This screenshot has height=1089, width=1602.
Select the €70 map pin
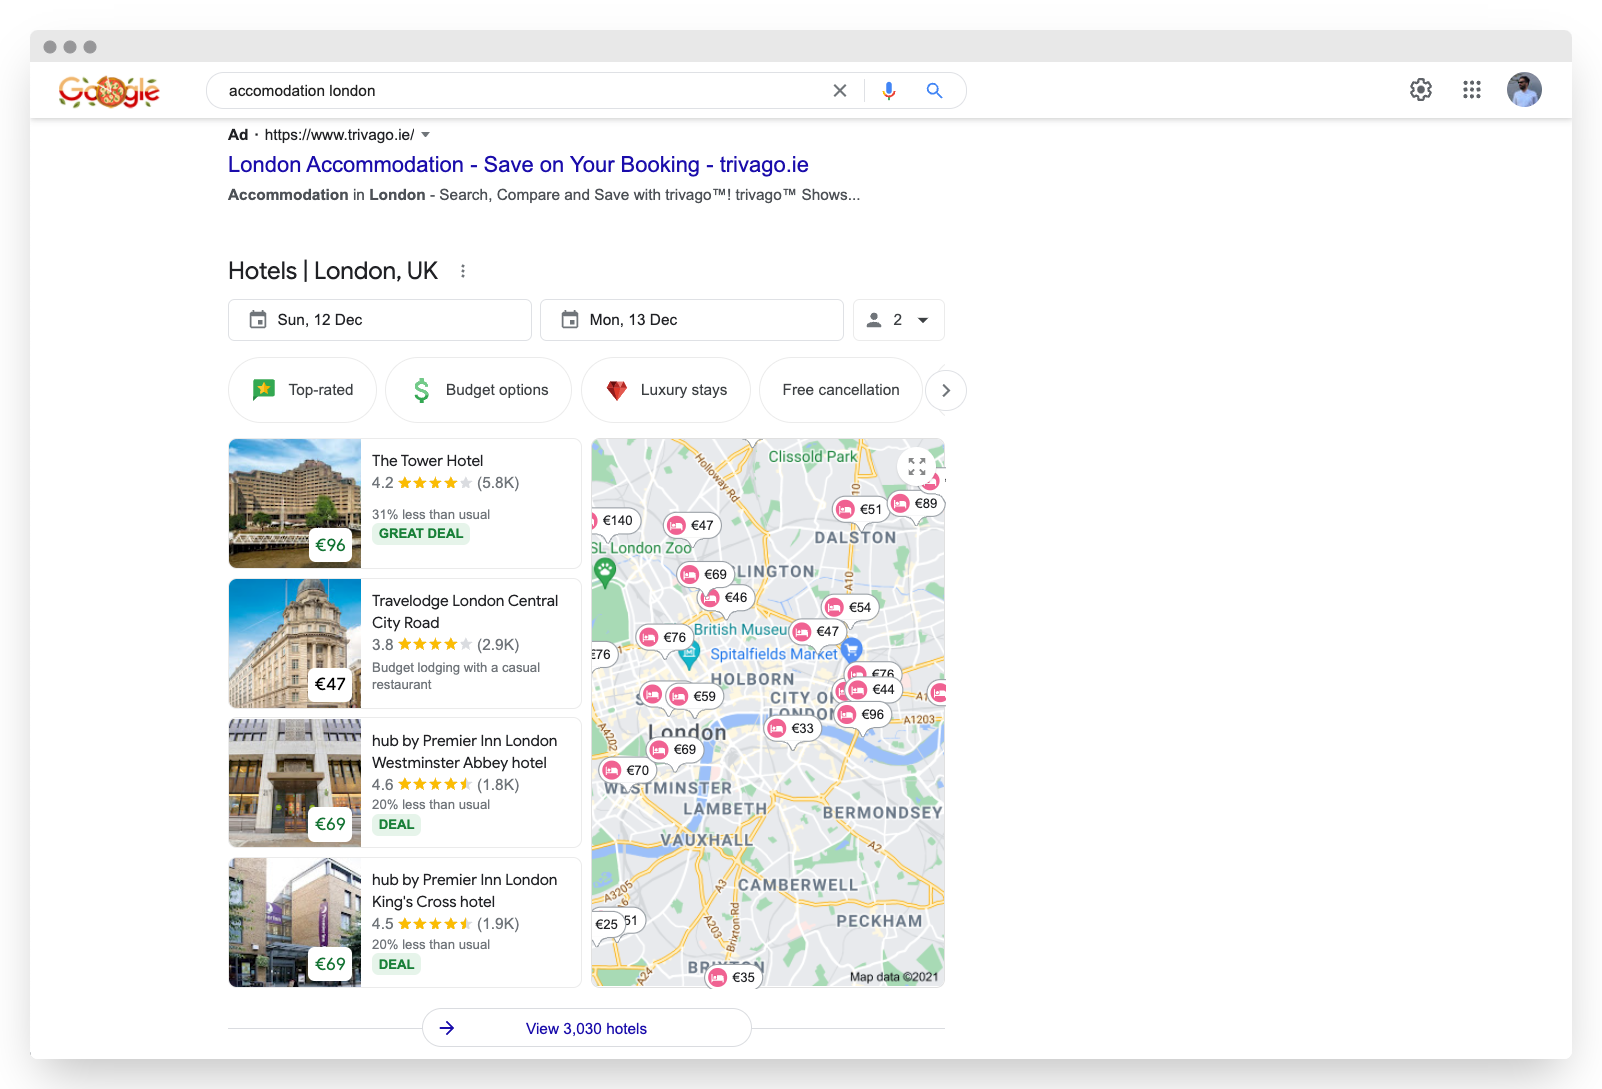coord(627,771)
